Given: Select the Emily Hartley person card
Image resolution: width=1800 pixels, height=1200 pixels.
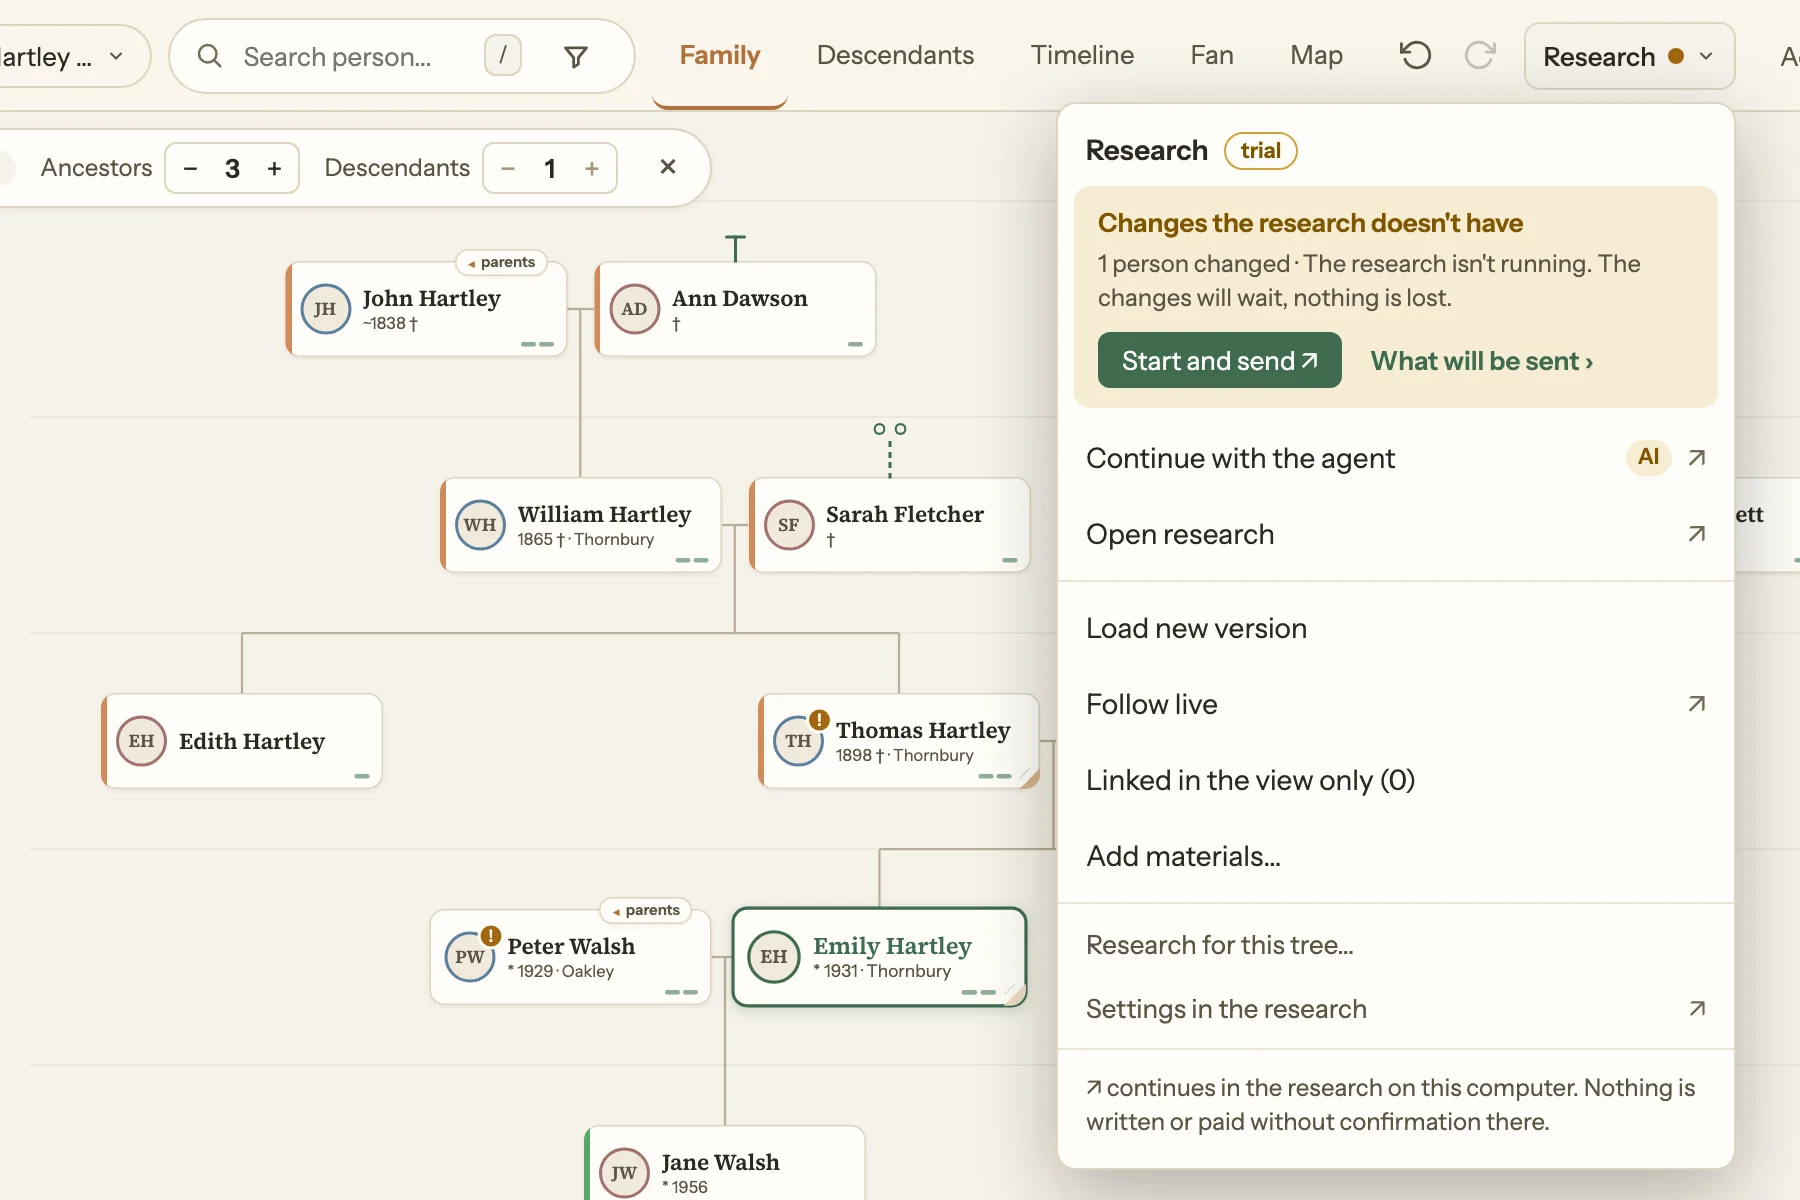Looking at the screenshot, I should pyautogui.click(x=880, y=957).
